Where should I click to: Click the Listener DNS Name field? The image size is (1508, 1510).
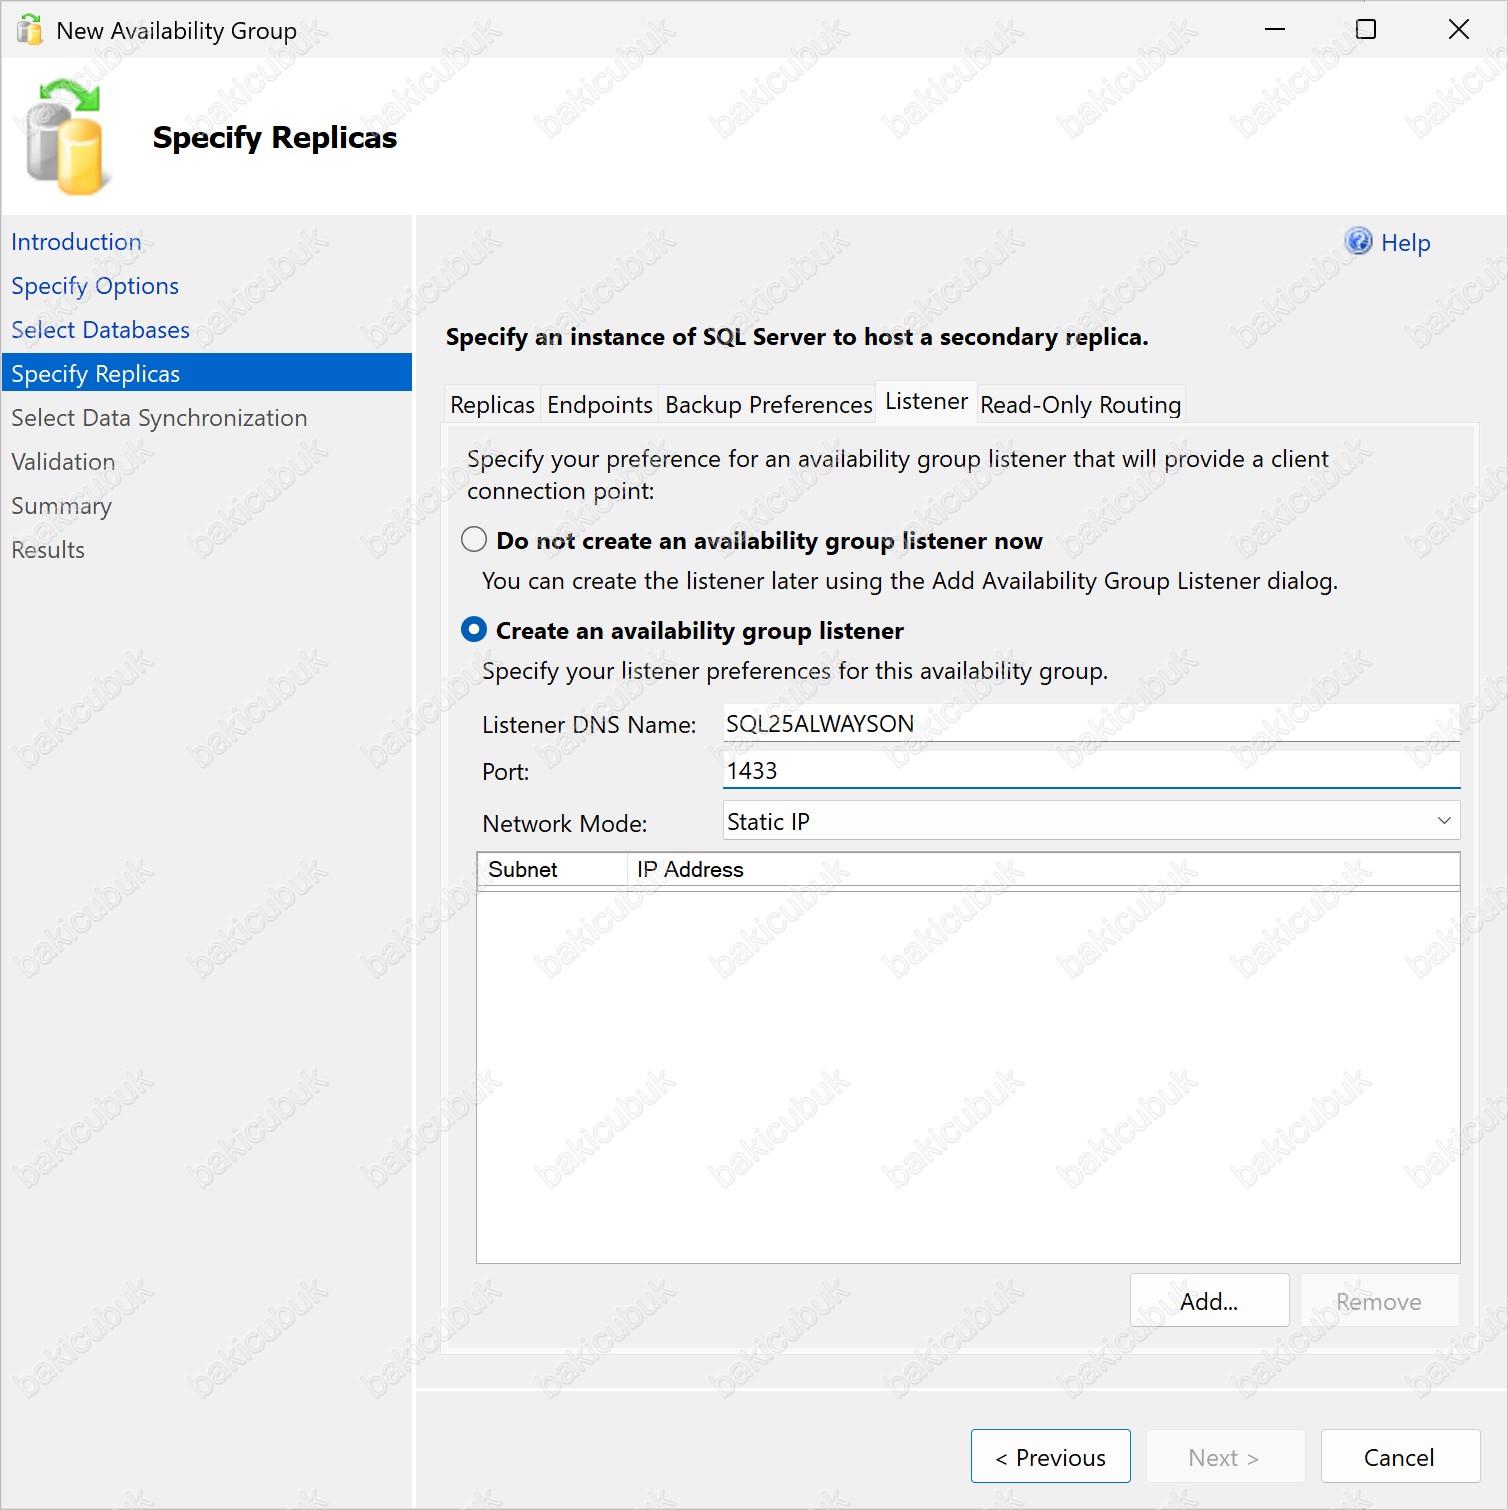[x=1090, y=724]
